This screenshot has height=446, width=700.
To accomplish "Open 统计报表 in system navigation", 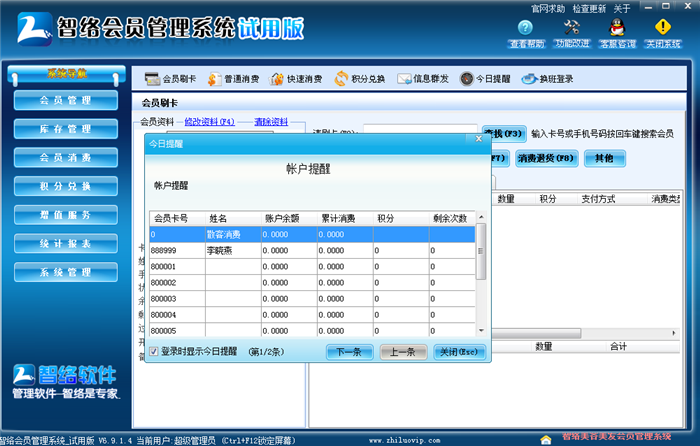I will 66,243.
